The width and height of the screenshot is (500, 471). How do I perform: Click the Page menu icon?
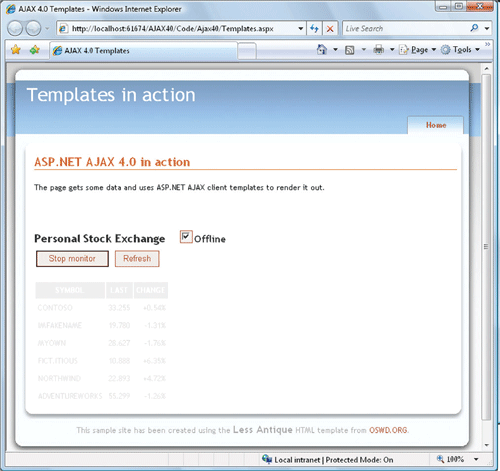click(404, 50)
